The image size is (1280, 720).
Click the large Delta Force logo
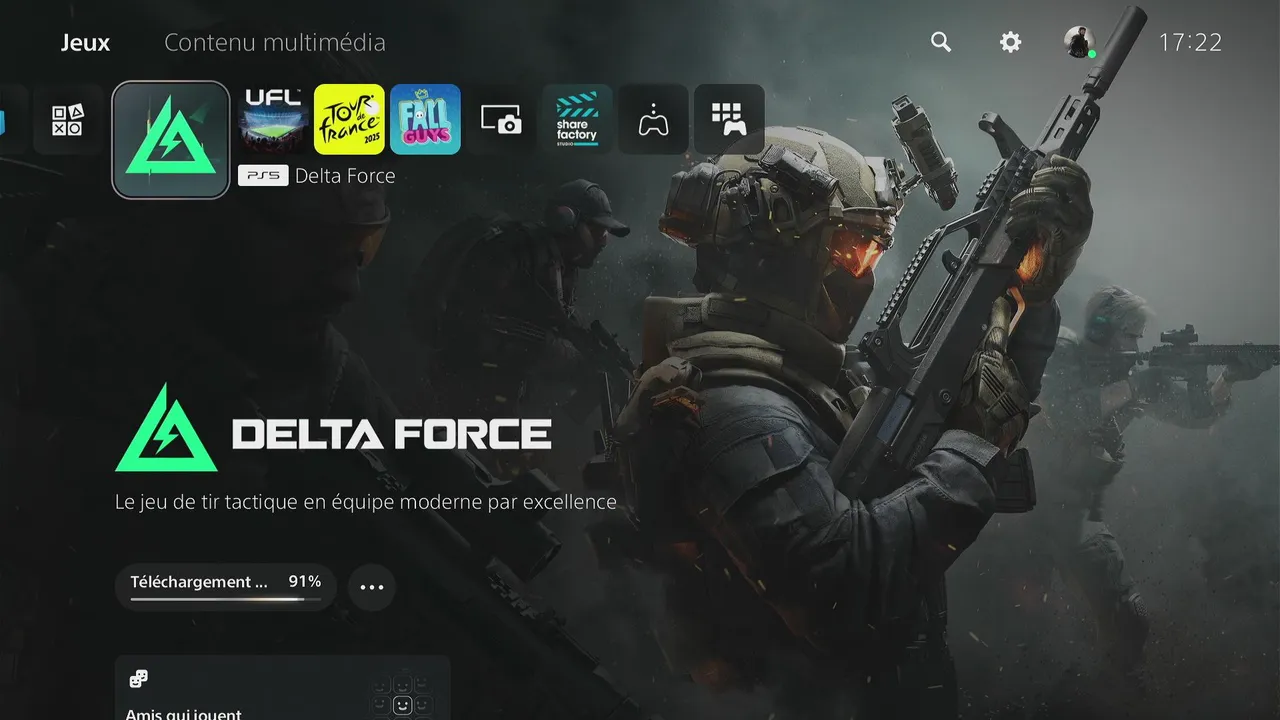pyautogui.click(x=333, y=428)
